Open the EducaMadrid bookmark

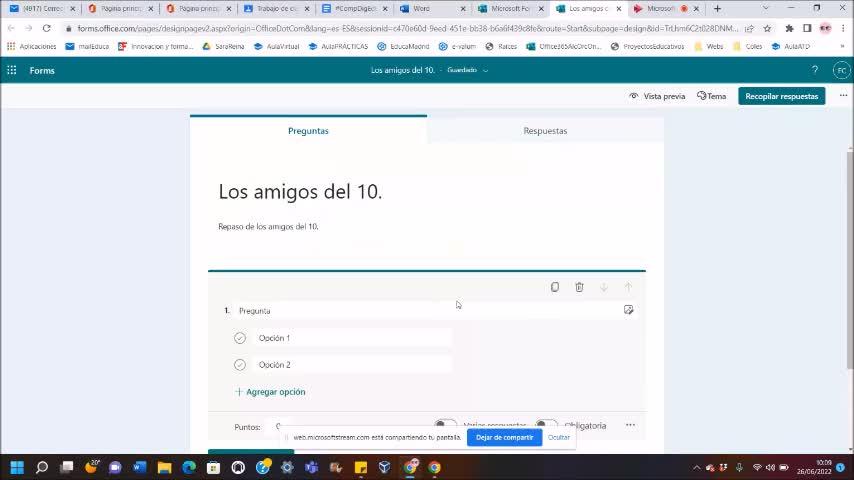coord(404,46)
